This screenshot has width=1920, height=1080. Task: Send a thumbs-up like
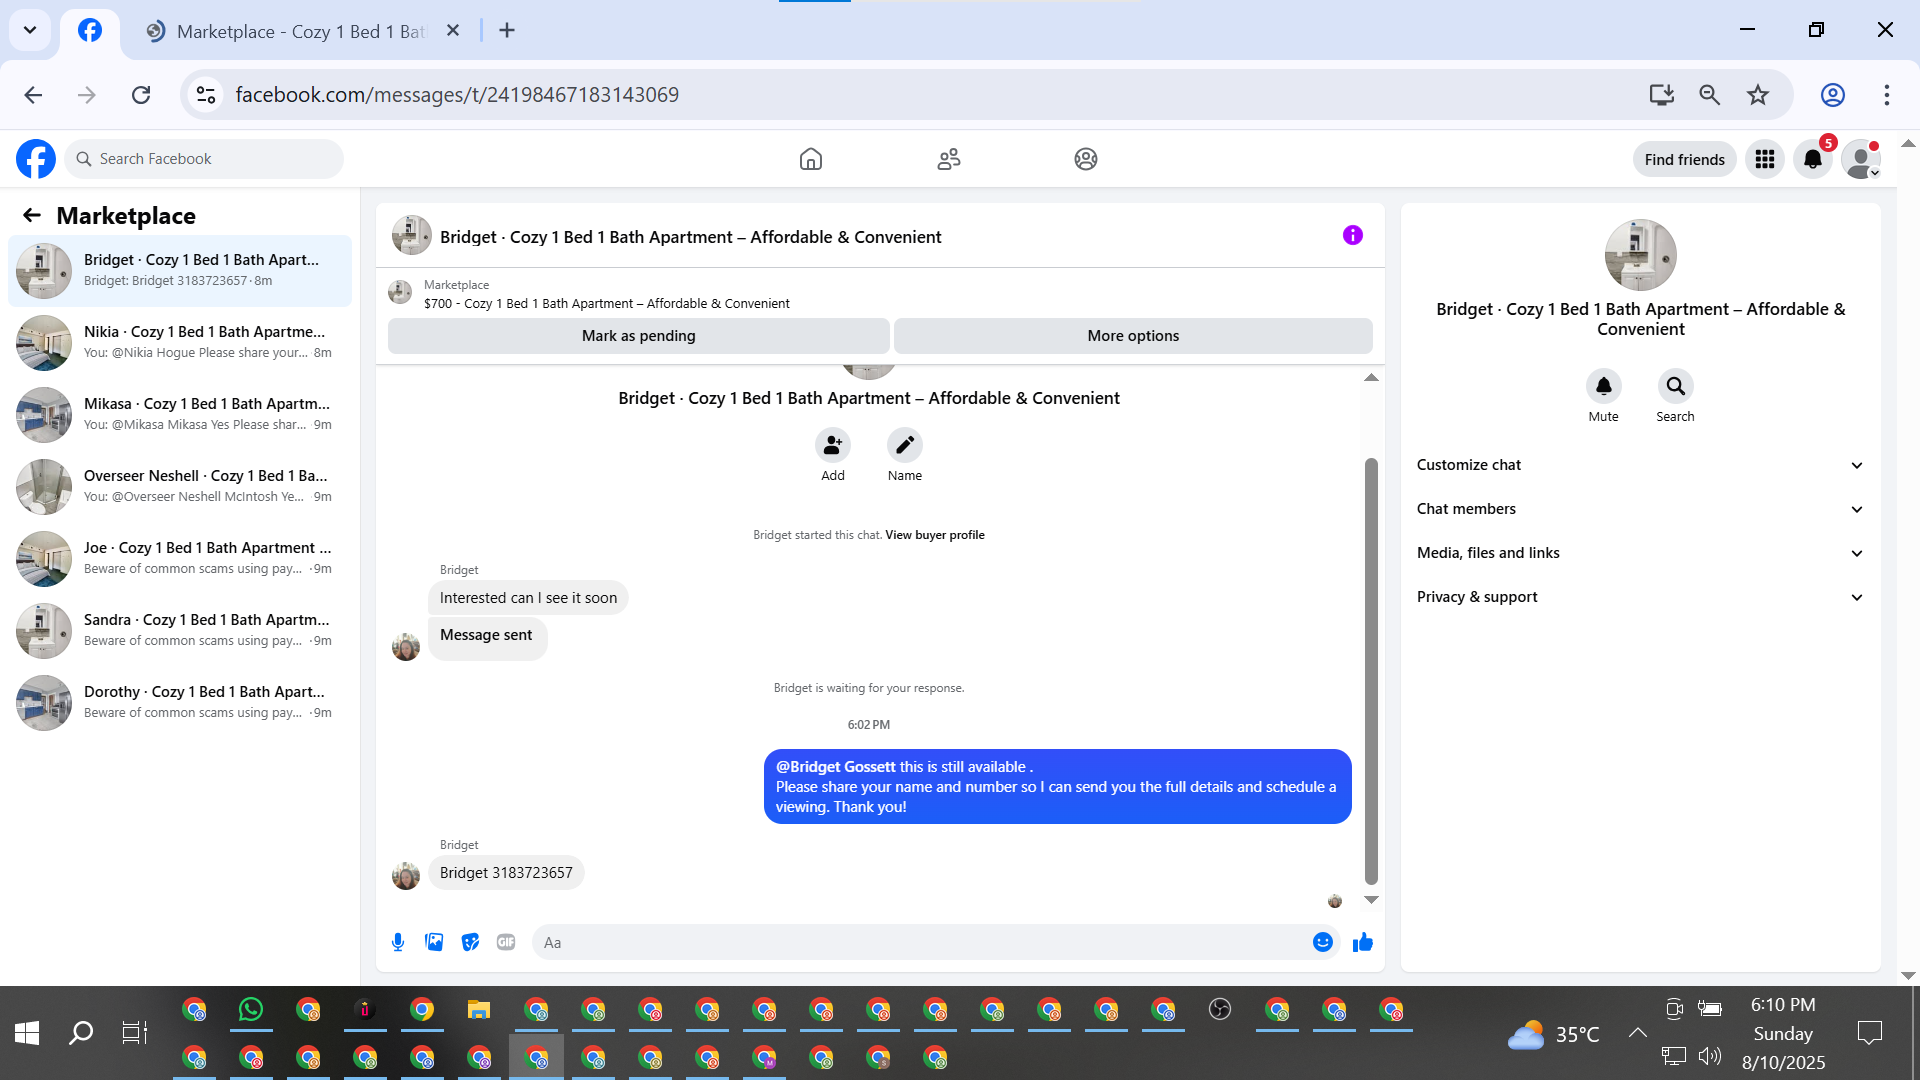(x=1362, y=942)
